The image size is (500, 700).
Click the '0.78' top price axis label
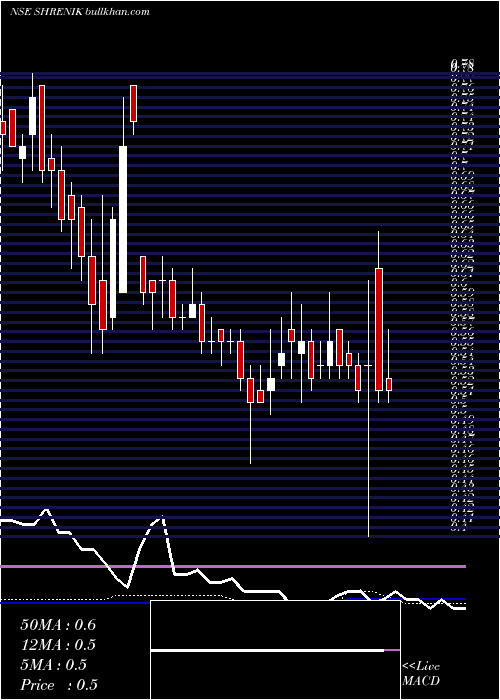tap(462, 66)
